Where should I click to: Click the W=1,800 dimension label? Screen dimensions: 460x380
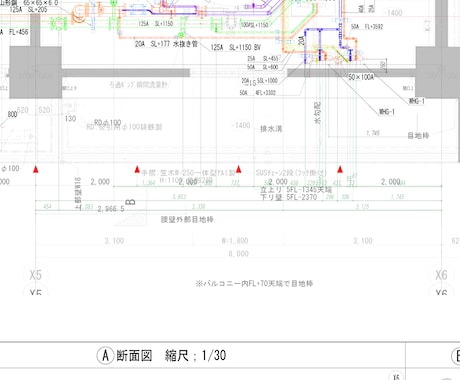pos(235,241)
